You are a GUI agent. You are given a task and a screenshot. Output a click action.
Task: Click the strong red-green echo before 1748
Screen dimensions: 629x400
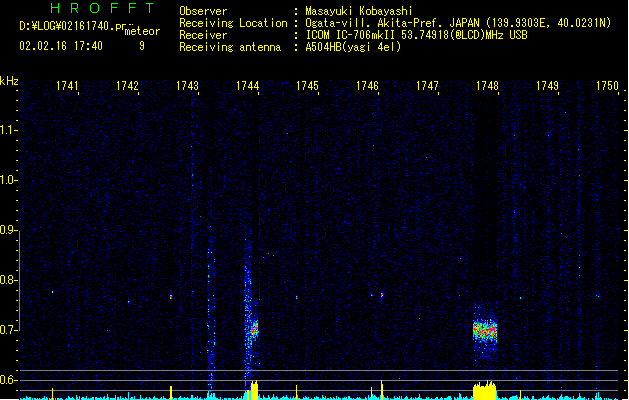click(x=485, y=331)
